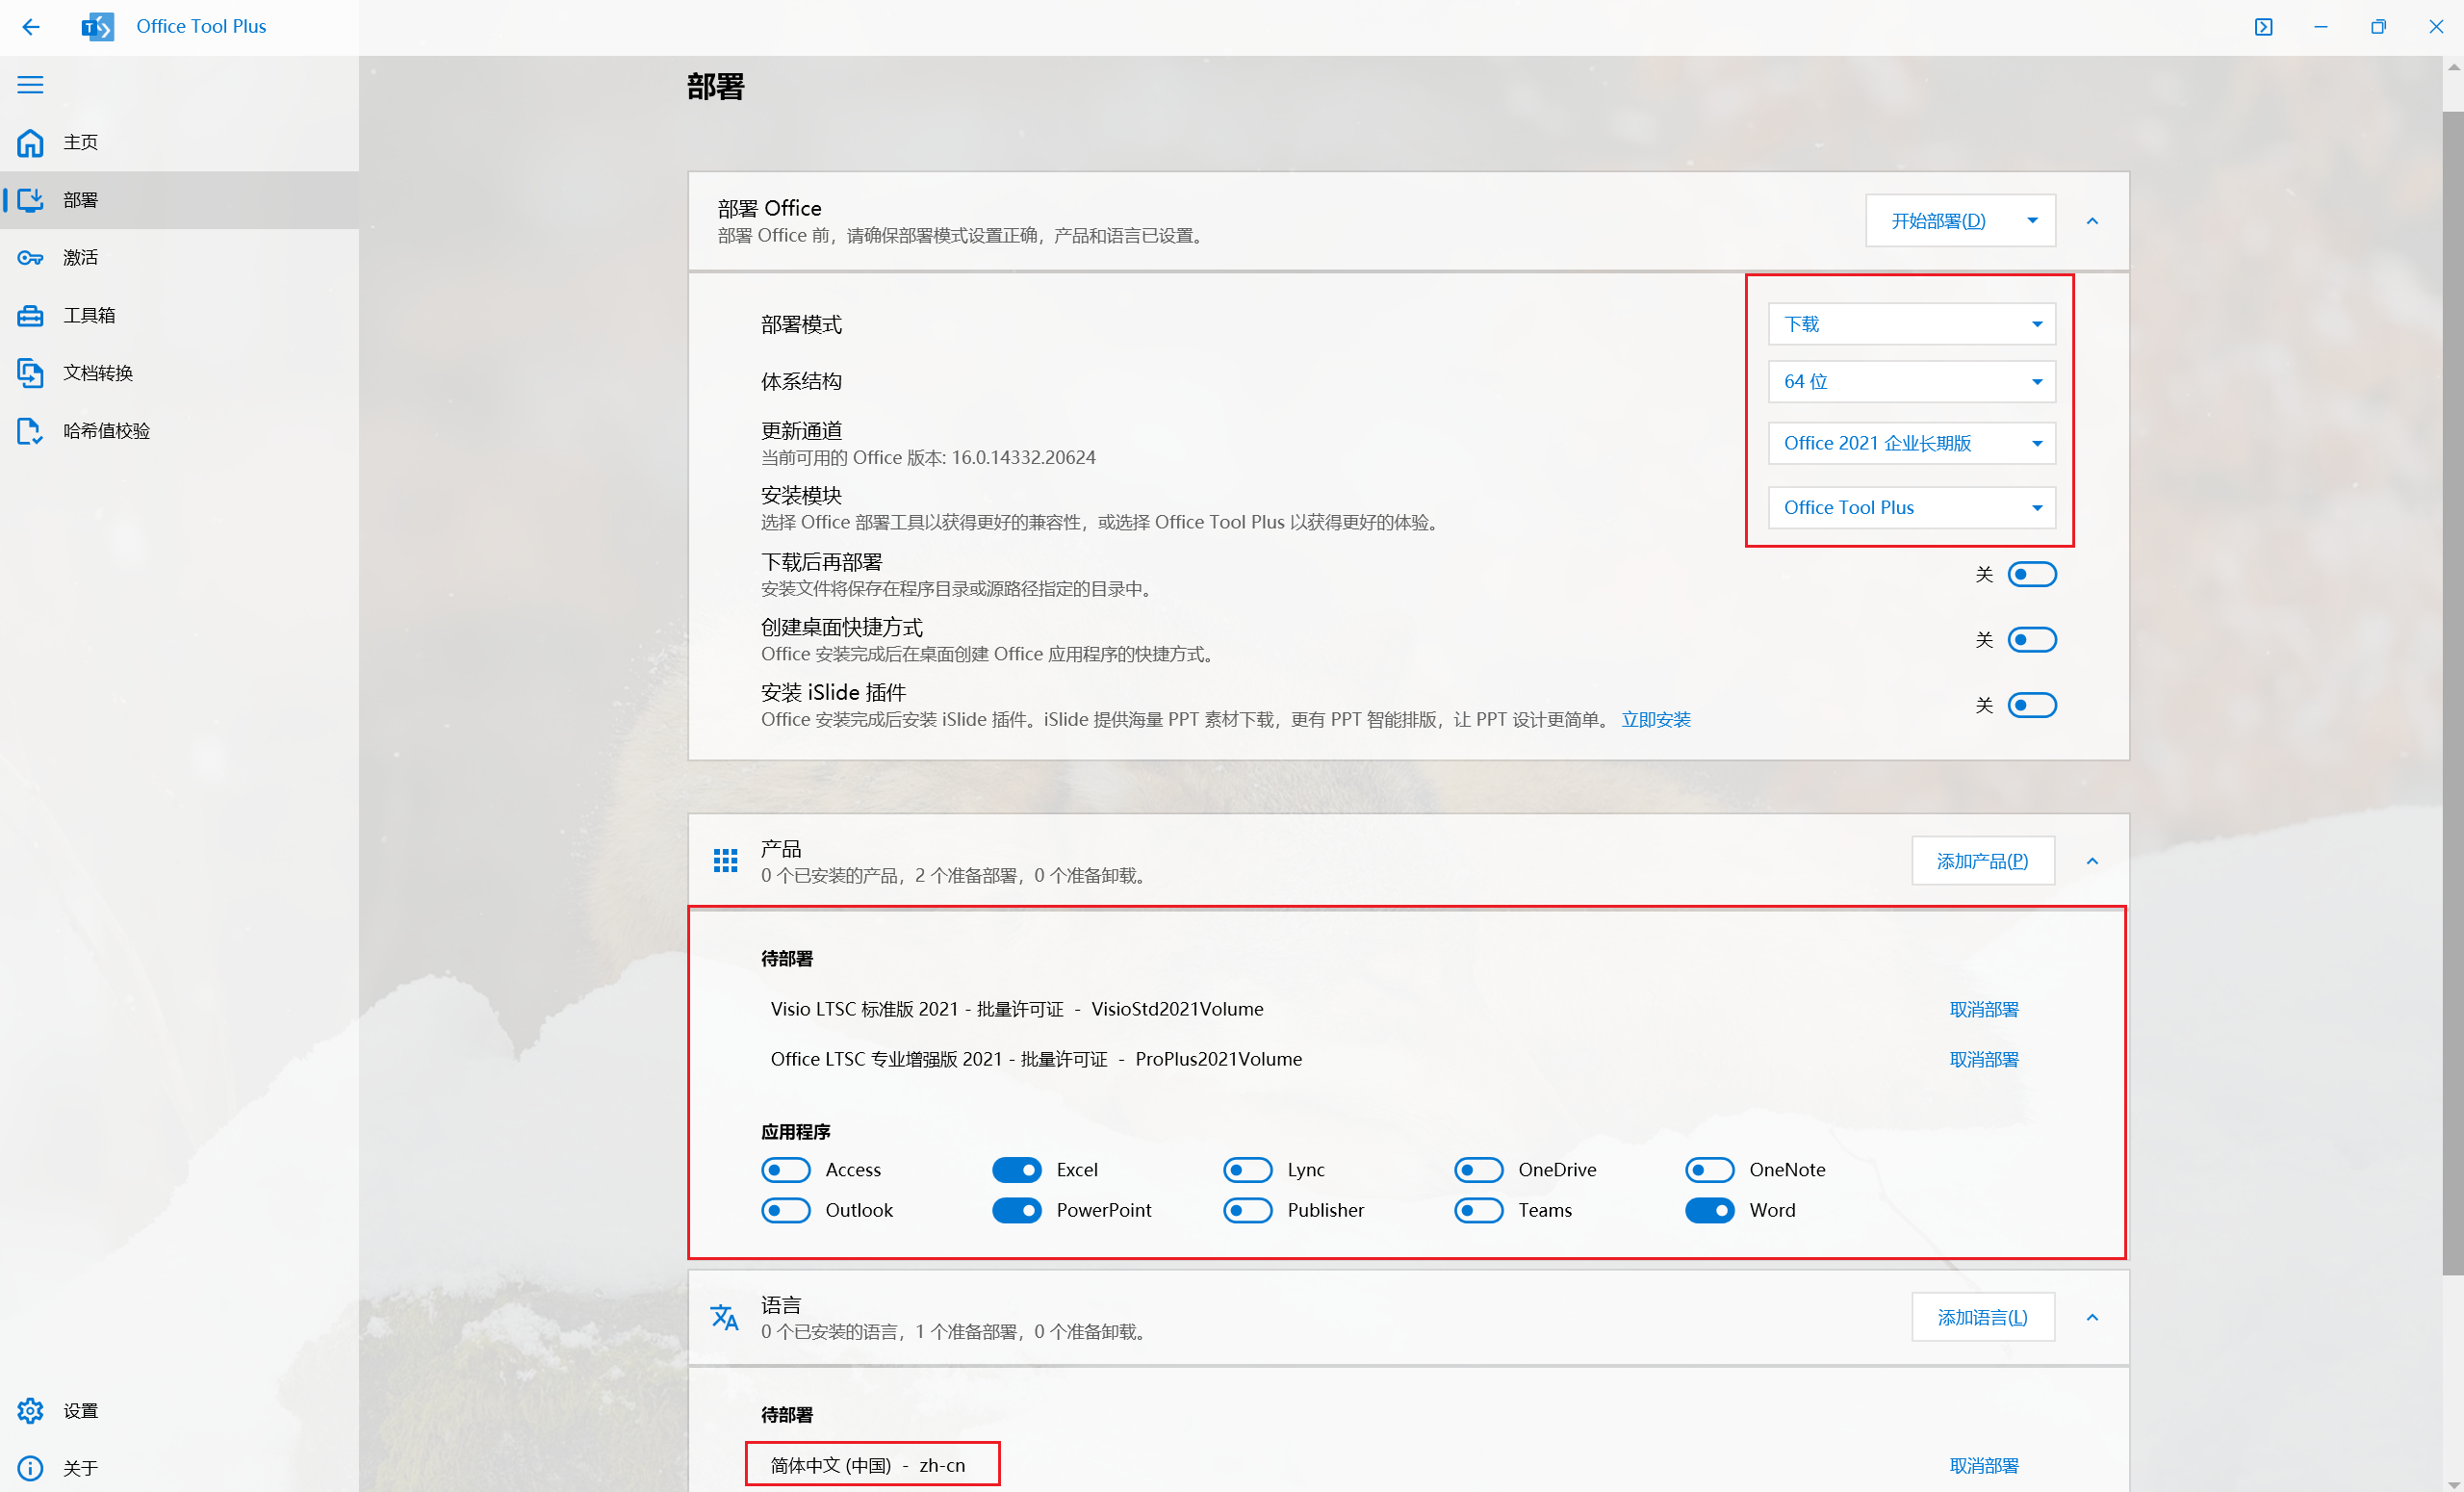Toggle the 创建桌面快捷方式 switch

point(2031,639)
